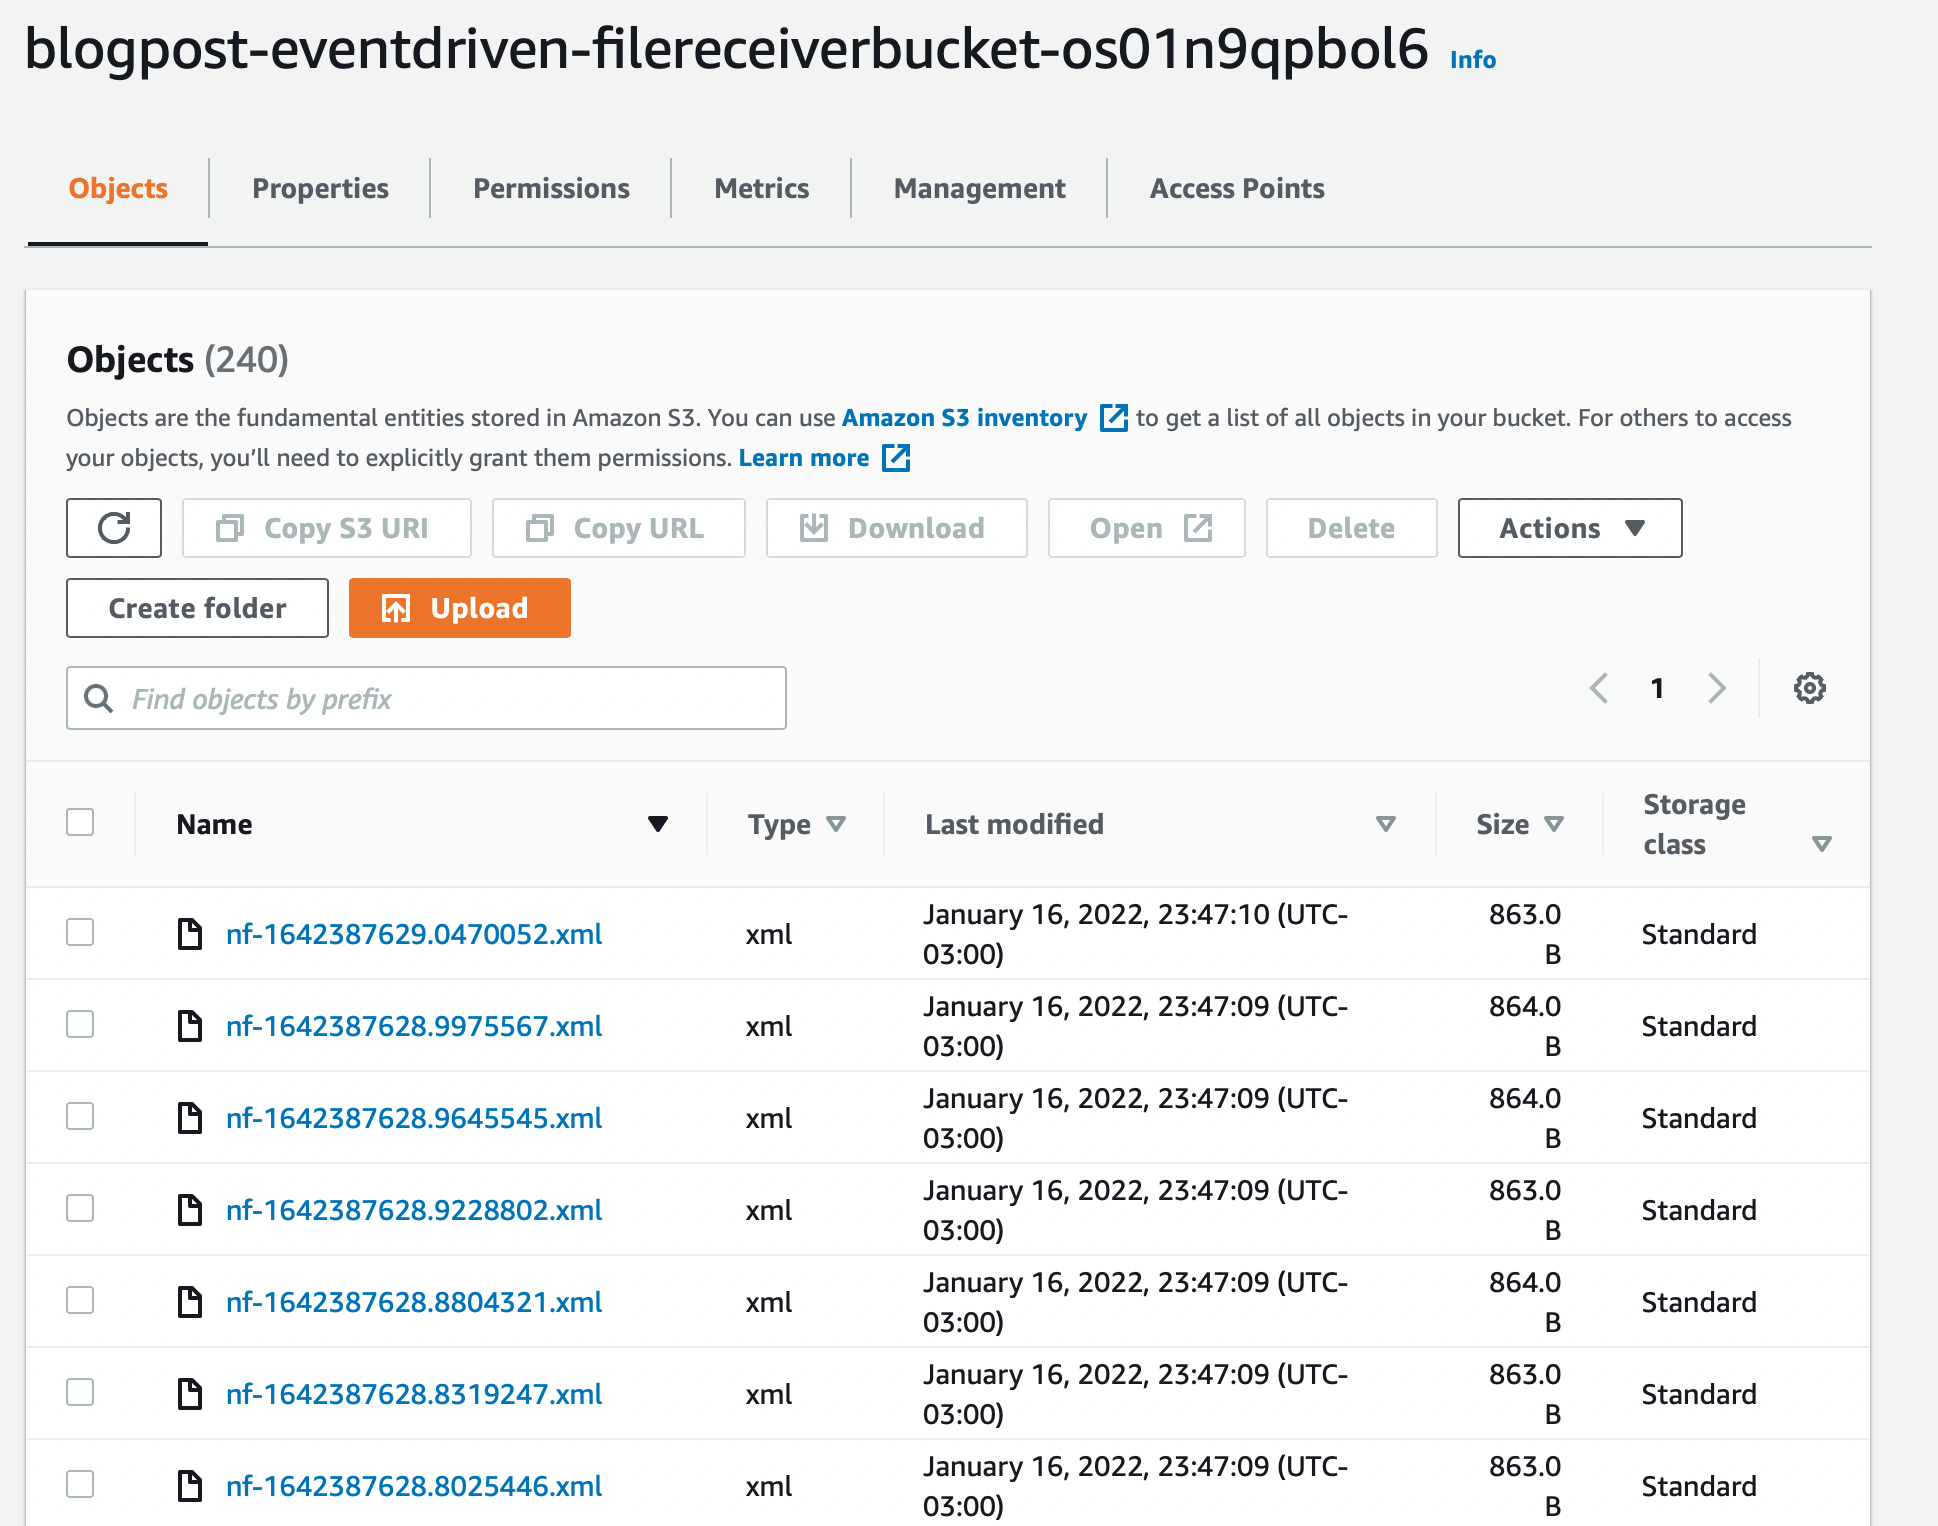Click file icon for nf-1642387629.0470052.xml
Viewport: 1938px width, 1526px height.
click(x=190, y=934)
